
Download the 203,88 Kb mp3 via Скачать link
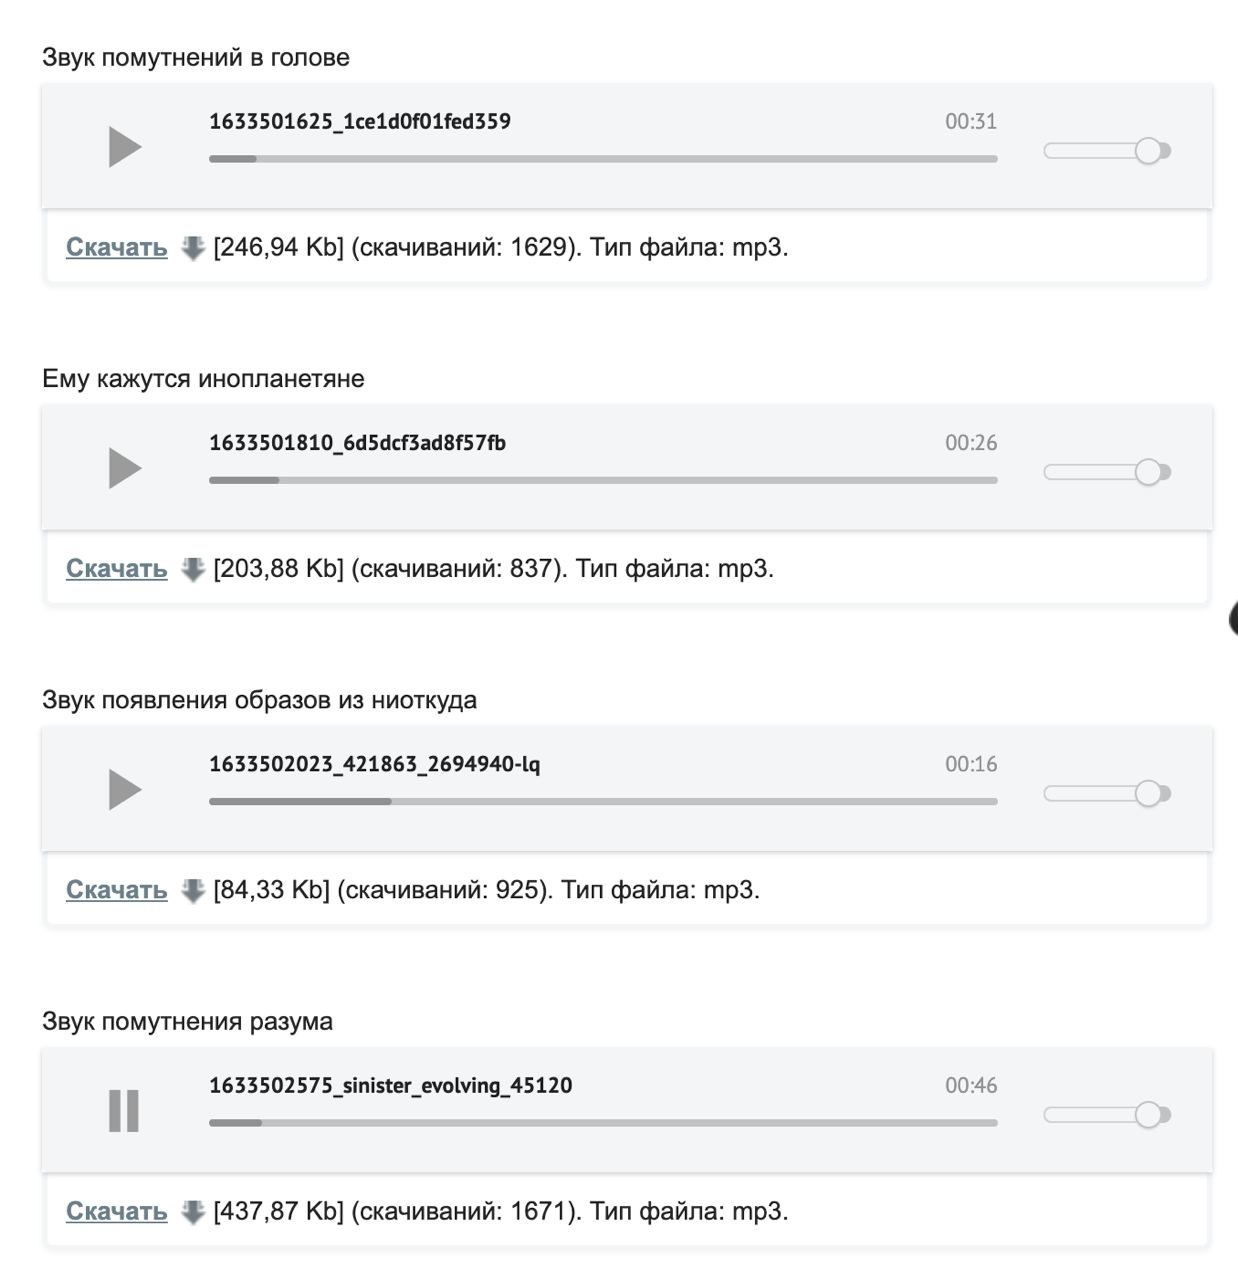116,568
